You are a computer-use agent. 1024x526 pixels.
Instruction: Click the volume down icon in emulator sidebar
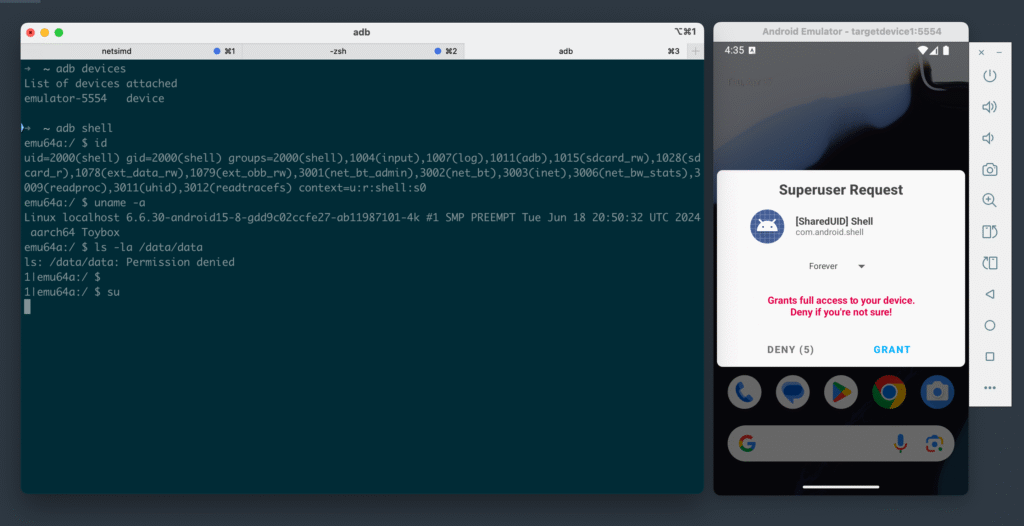(x=989, y=138)
